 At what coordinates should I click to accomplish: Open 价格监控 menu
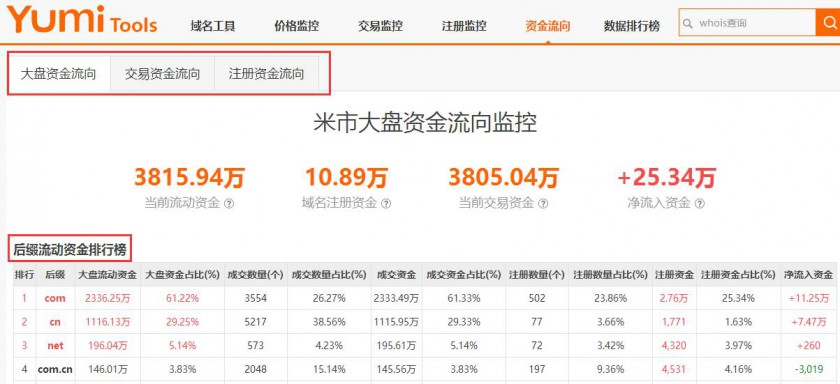point(296,26)
